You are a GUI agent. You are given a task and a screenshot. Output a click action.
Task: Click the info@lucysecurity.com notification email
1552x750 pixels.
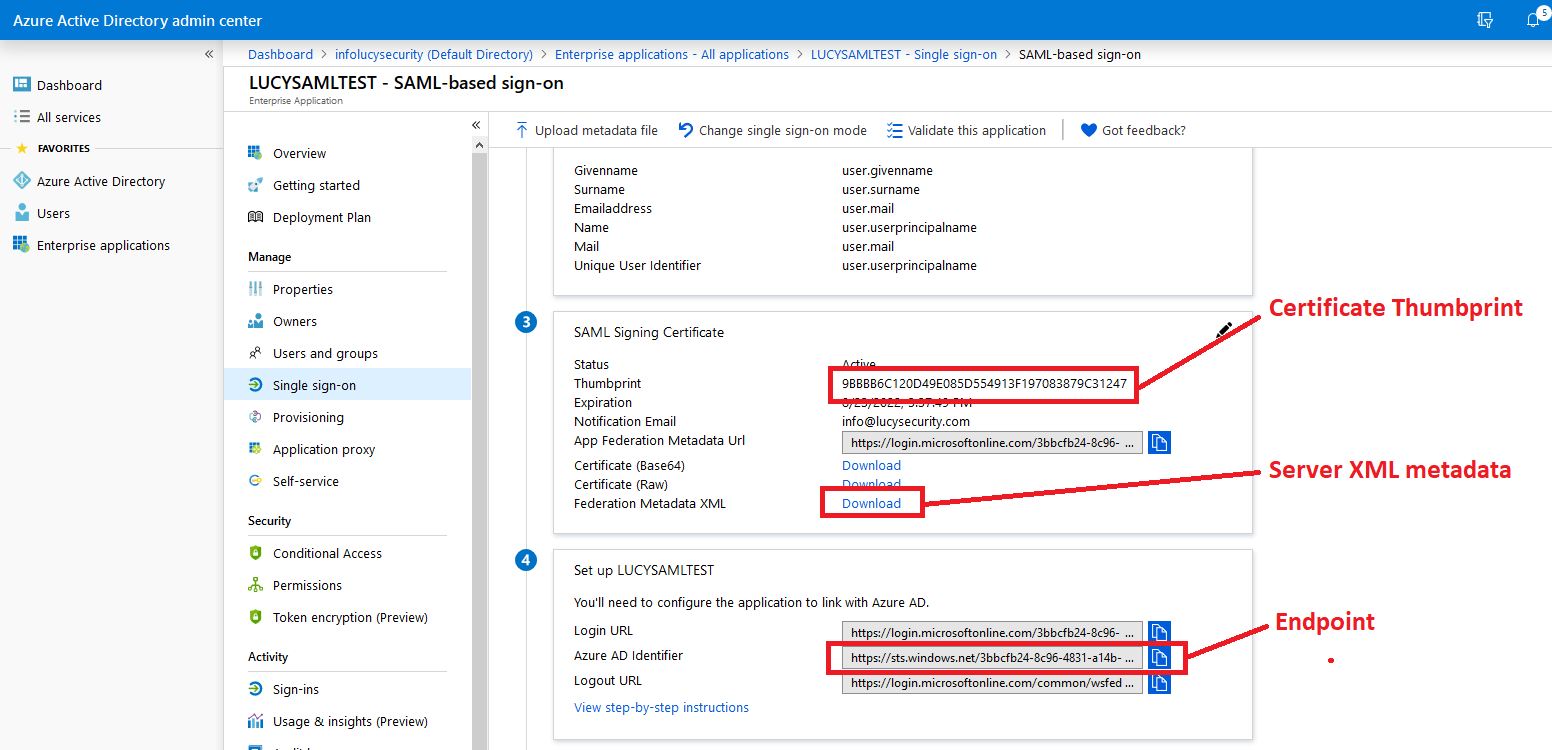[x=906, y=421]
